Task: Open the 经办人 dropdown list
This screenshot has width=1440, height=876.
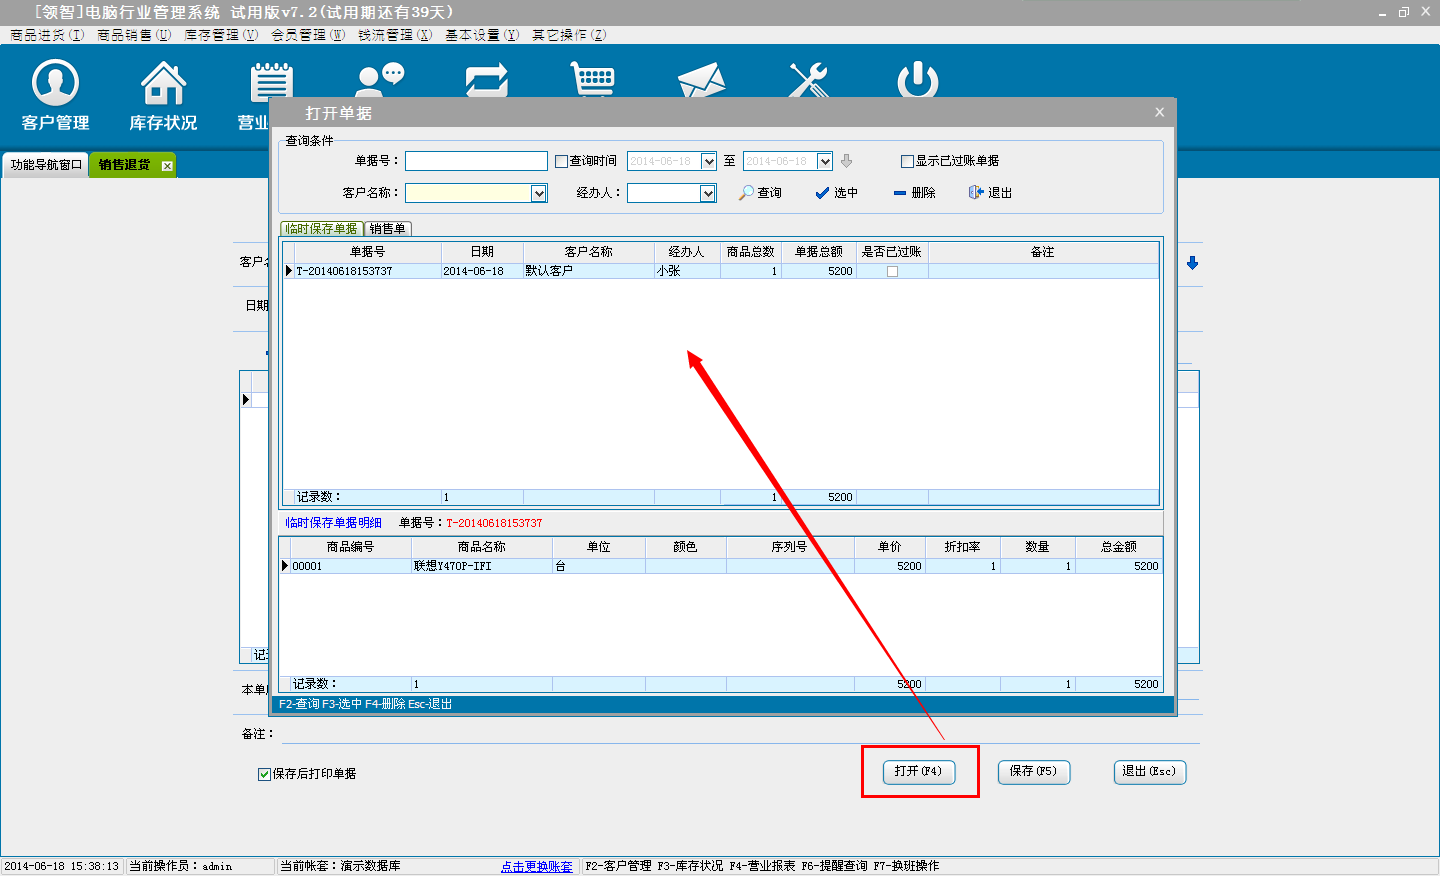Action: (x=708, y=193)
